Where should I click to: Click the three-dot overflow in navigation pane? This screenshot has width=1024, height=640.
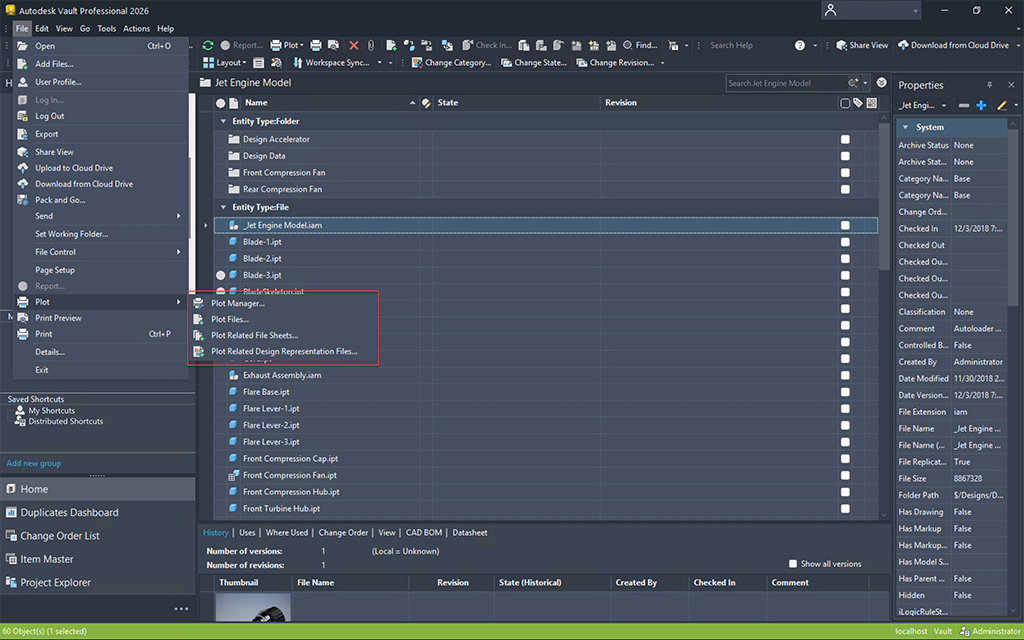181,609
